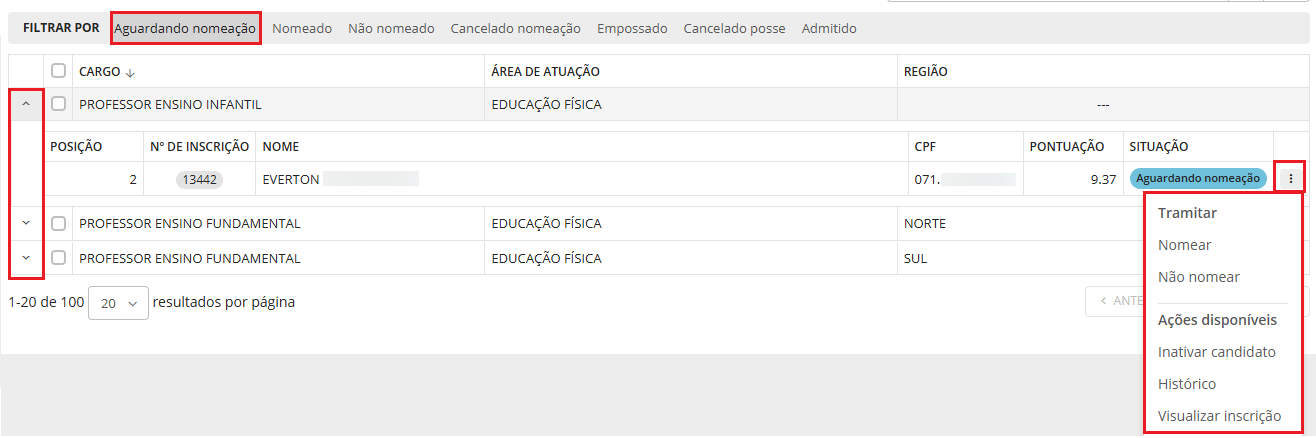Choose Nomear from the context menu
Screen dimensions: 1316x438
[x=1184, y=245]
